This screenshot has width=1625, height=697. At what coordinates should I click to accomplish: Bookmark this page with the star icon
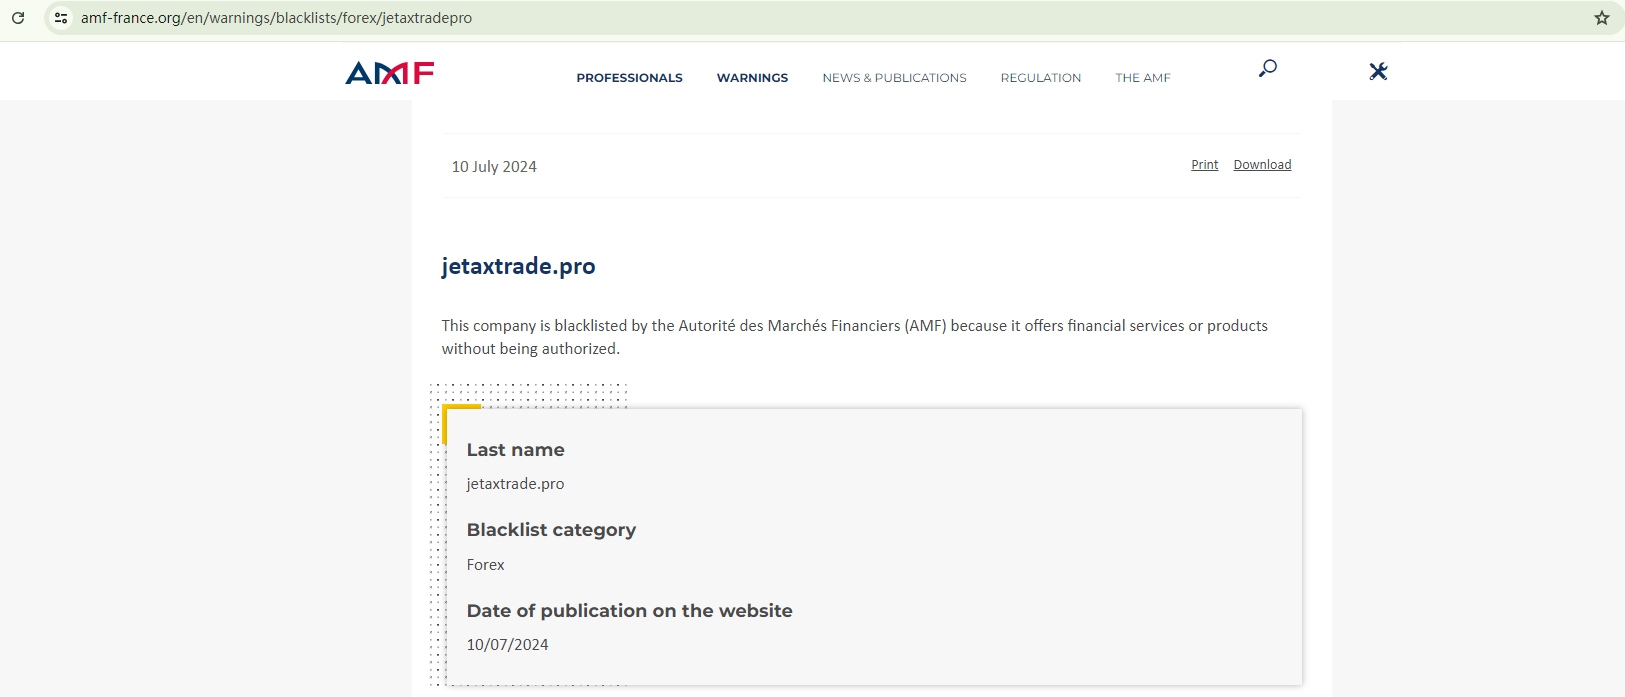1601,18
